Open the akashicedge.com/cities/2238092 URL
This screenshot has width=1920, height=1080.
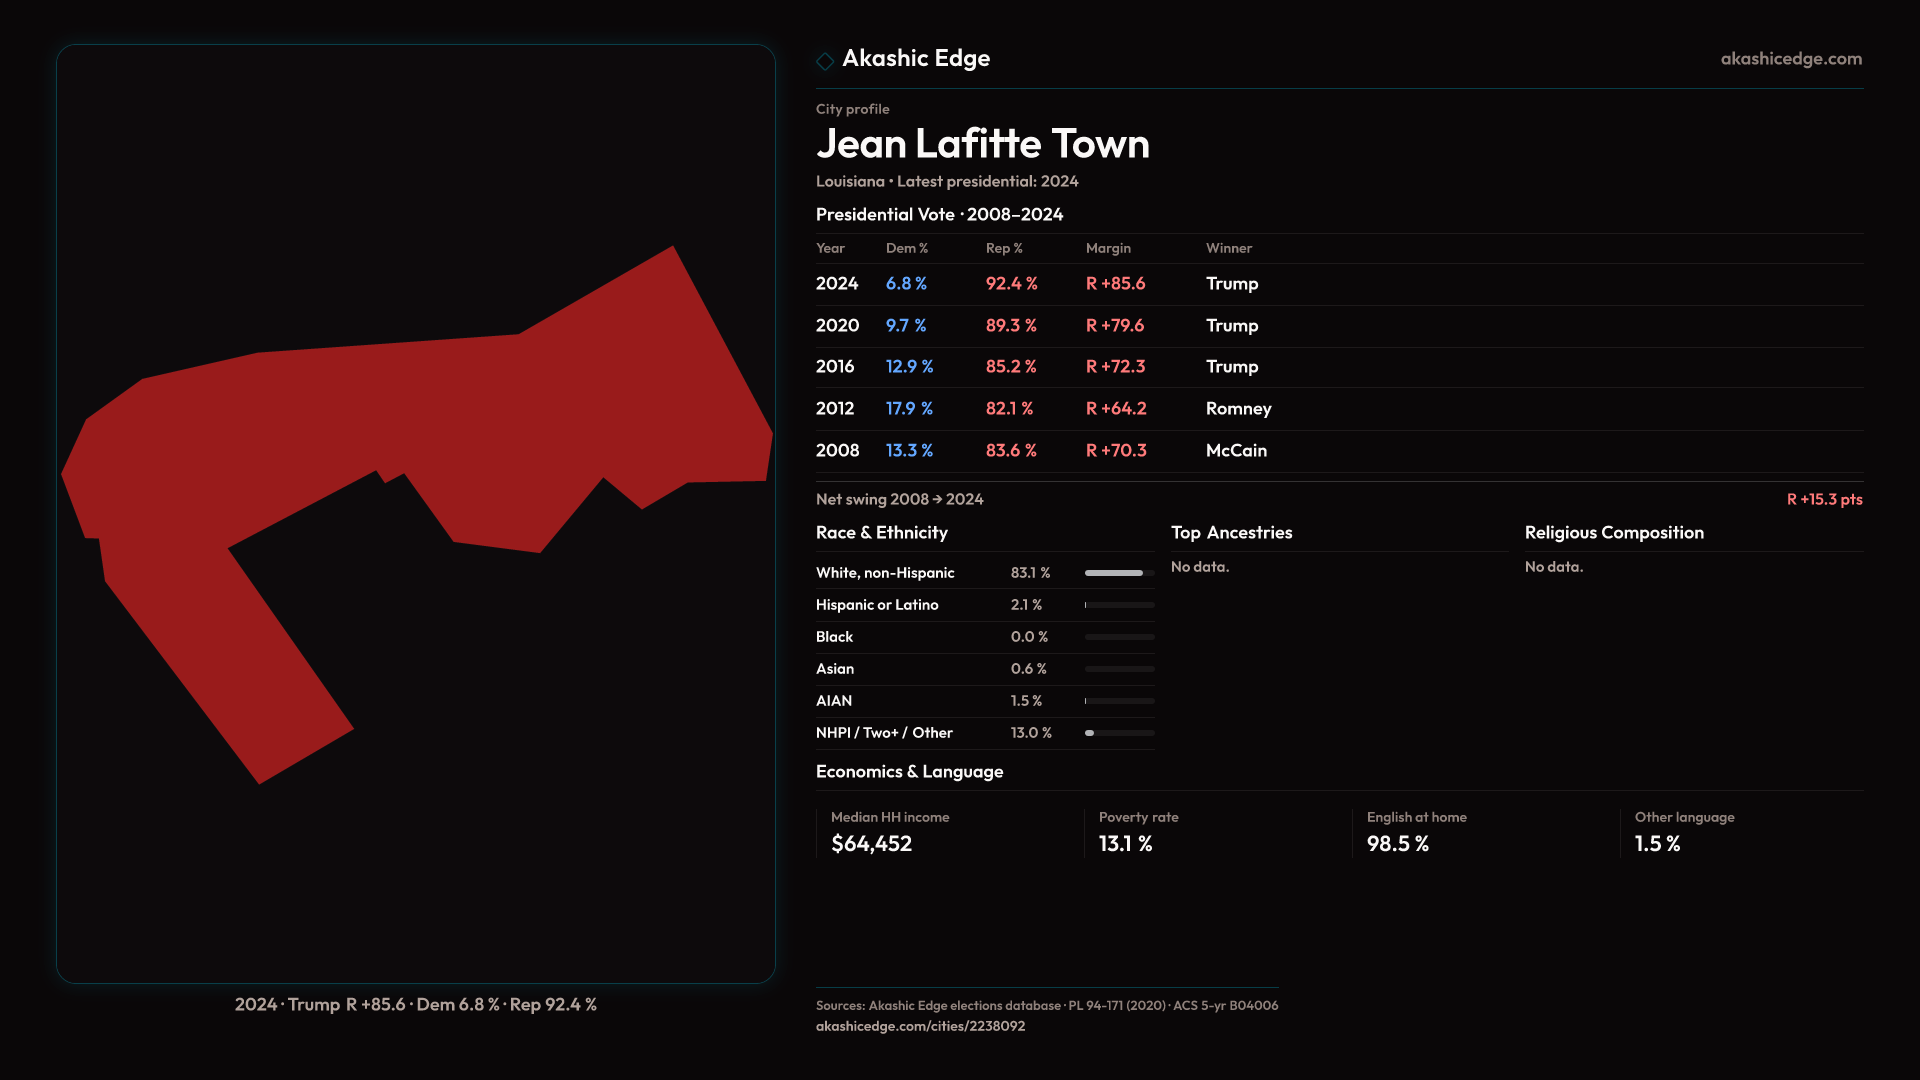pos(920,1026)
